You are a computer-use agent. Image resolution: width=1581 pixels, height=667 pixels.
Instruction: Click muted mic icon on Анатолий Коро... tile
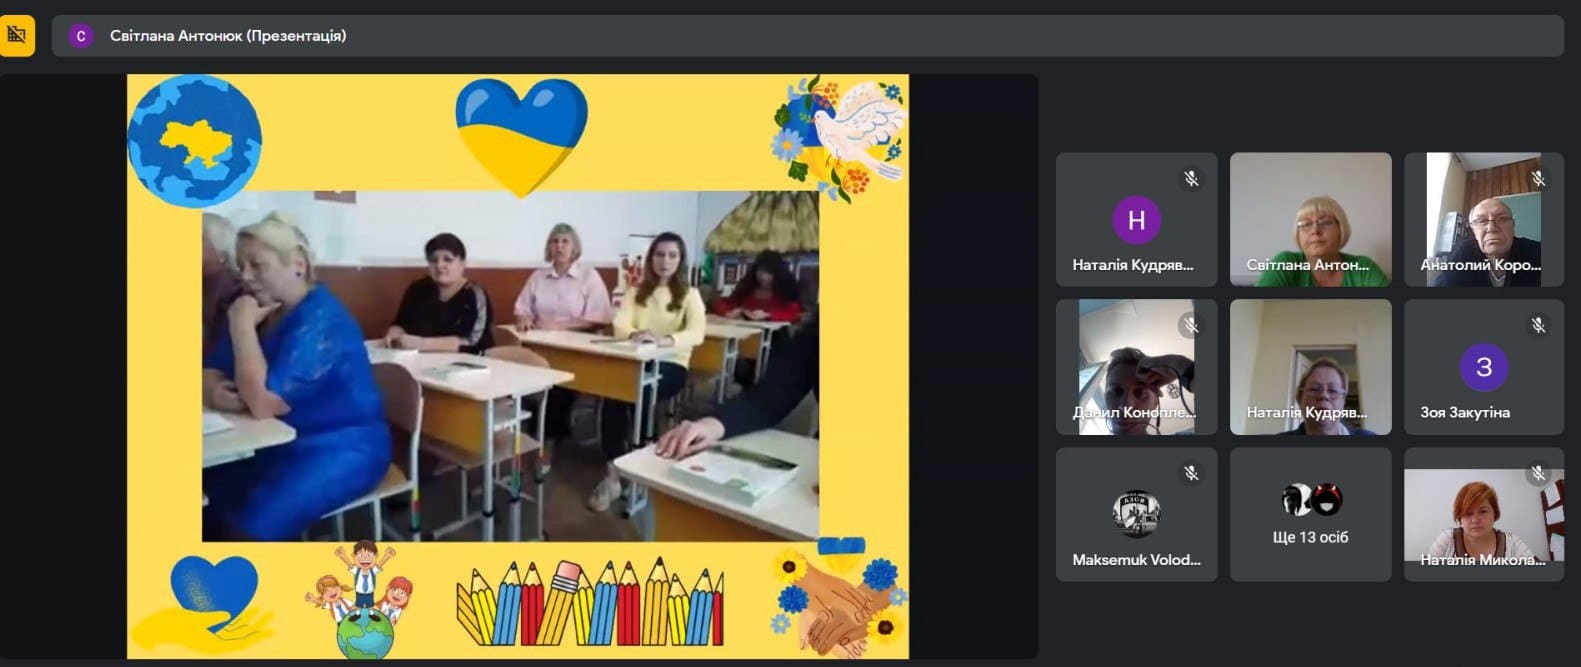coord(1538,179)
